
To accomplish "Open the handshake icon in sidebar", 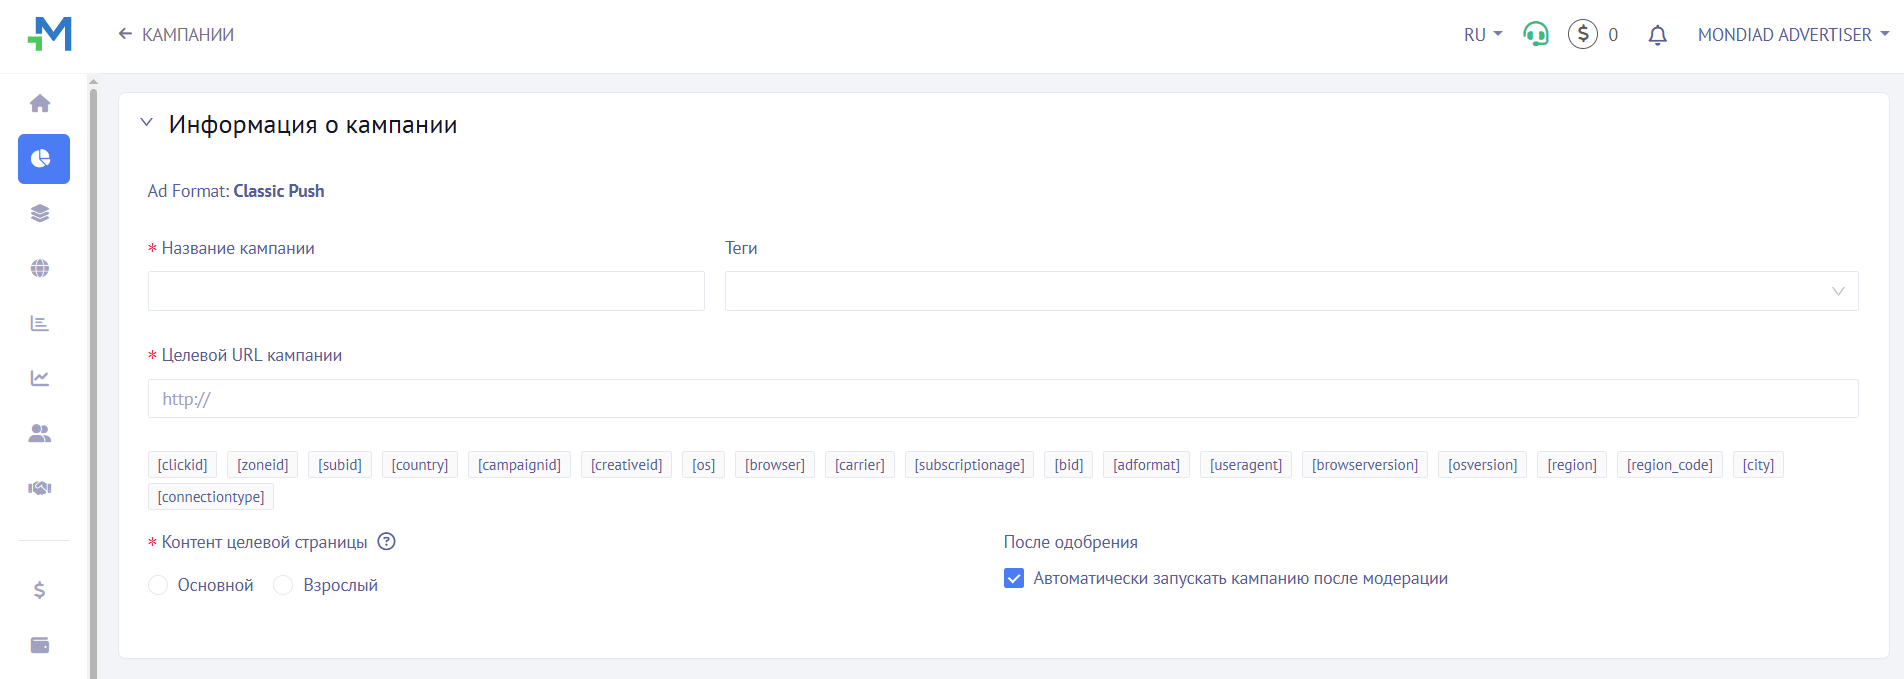I will 40,488.
